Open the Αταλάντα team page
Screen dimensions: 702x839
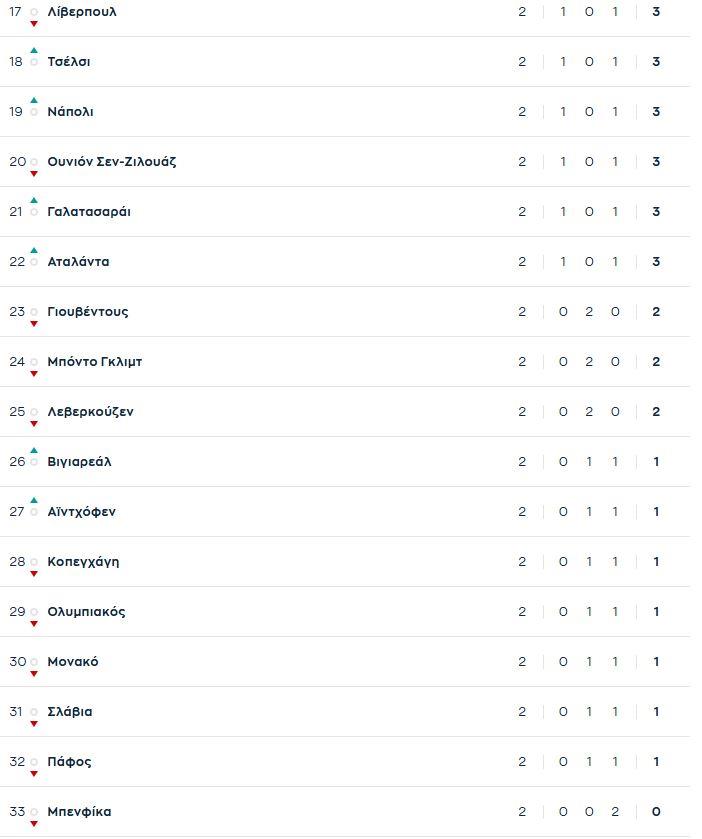[x=78, y=262]
